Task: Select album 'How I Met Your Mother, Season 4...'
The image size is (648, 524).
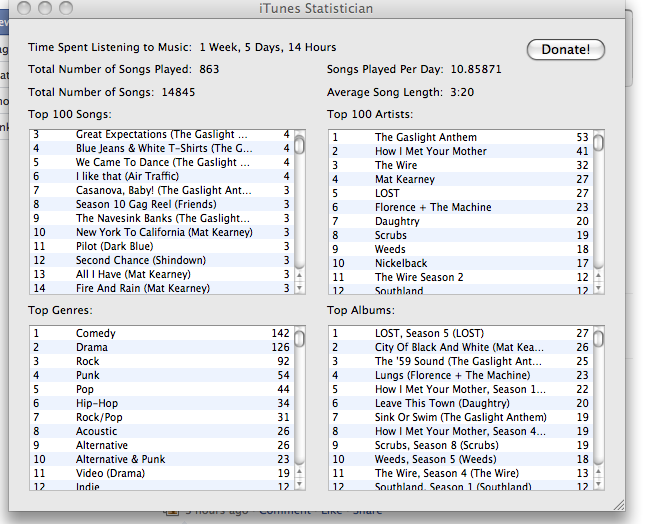Action: [461, 431]
